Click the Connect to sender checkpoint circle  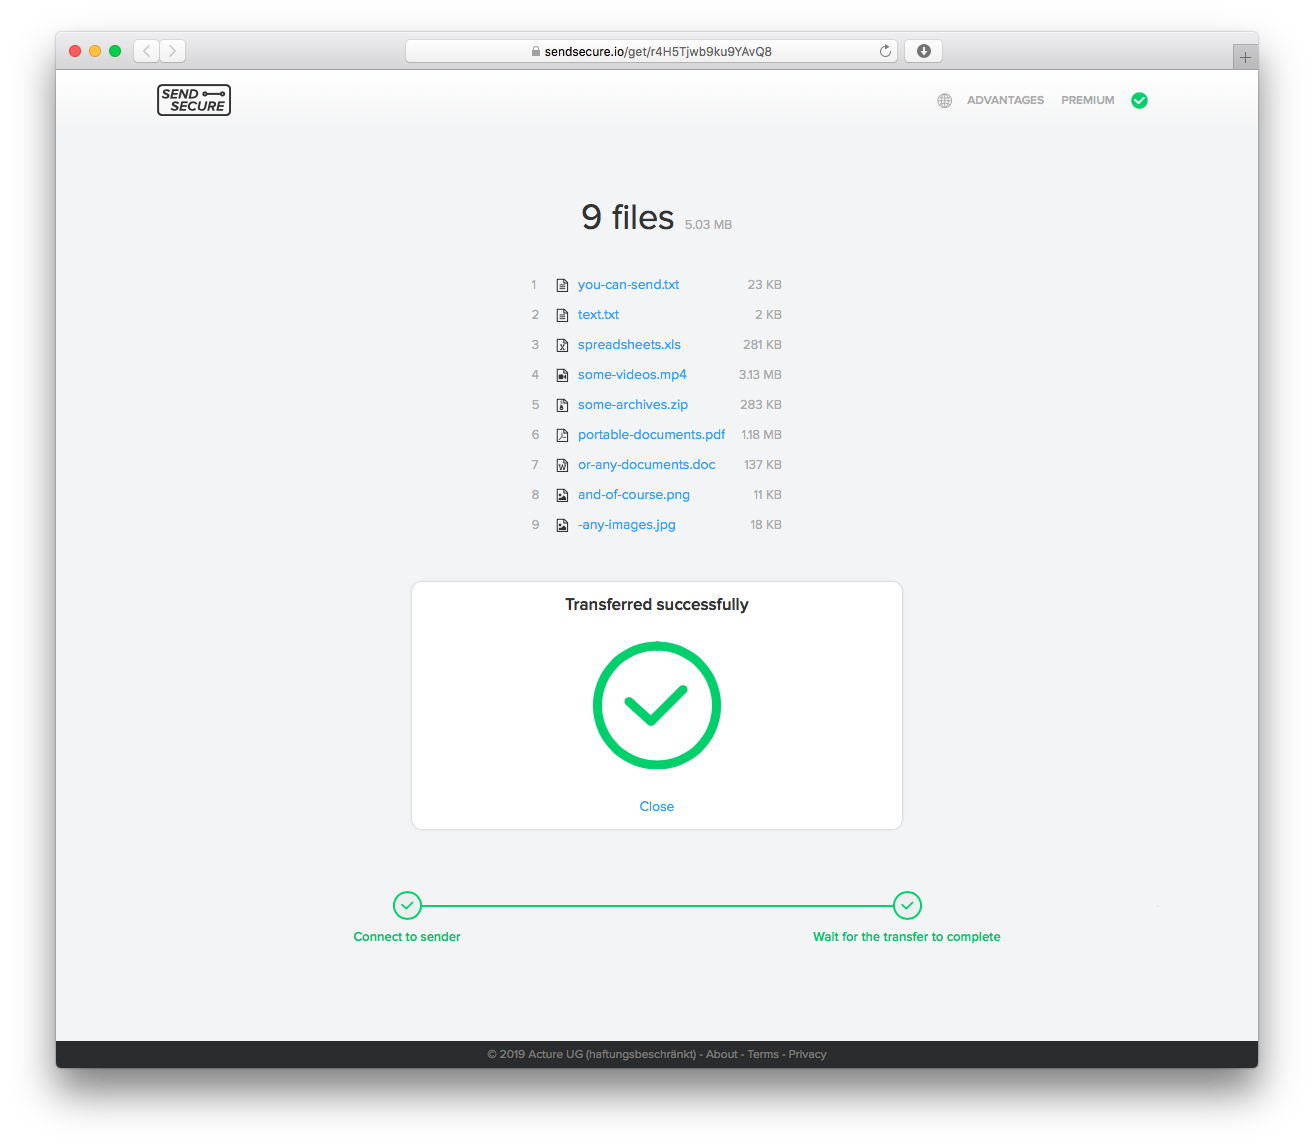407,905
